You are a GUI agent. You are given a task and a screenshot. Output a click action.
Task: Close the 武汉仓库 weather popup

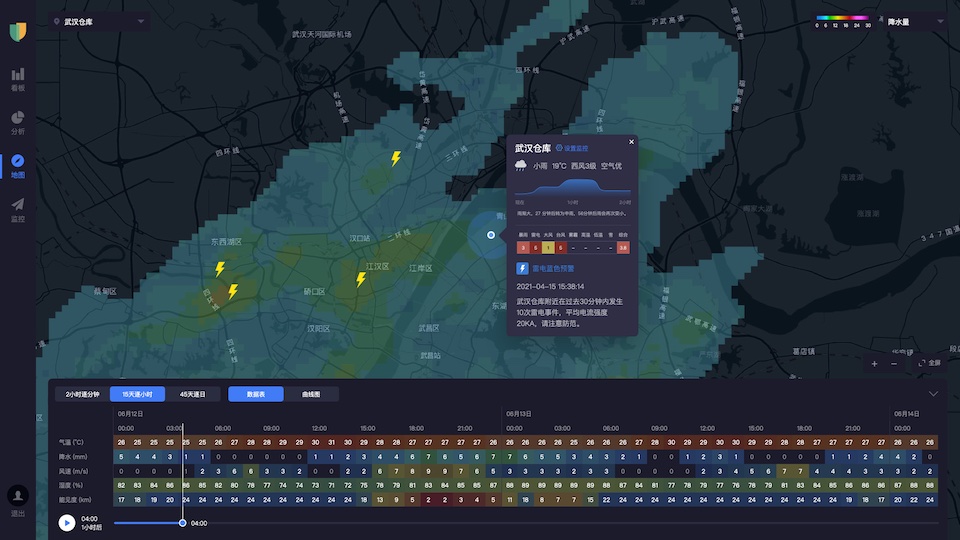[x=631, y=142]
